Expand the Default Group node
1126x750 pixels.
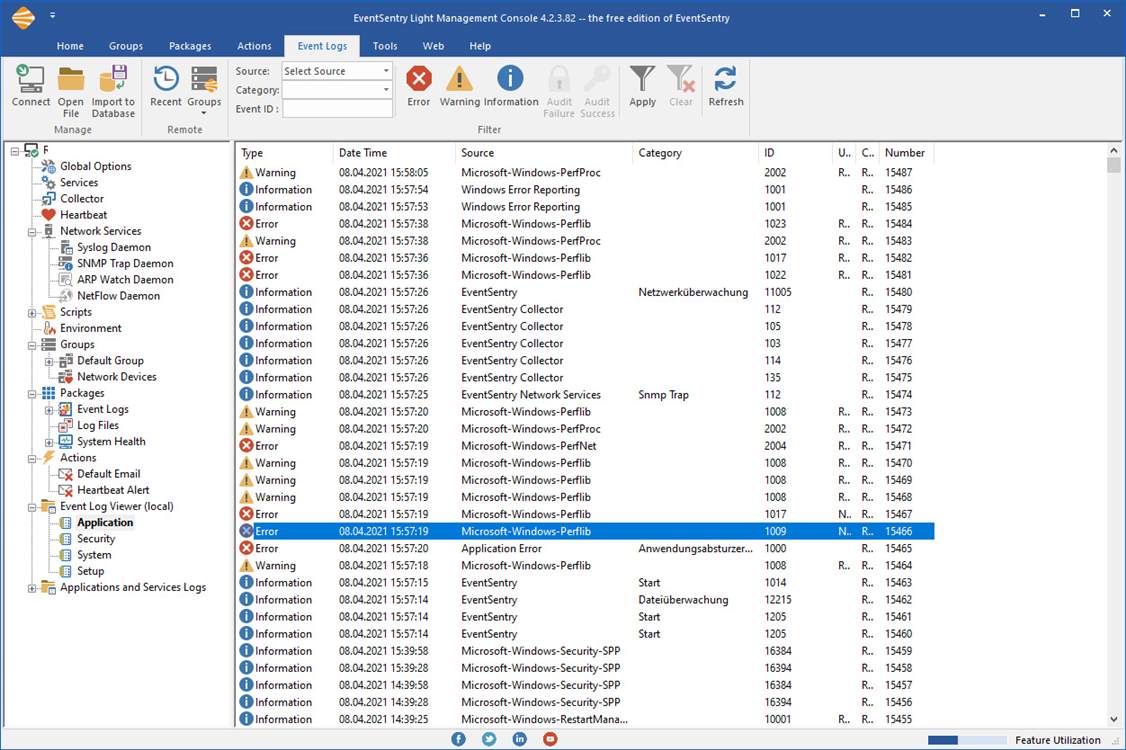tap(50, 361)
